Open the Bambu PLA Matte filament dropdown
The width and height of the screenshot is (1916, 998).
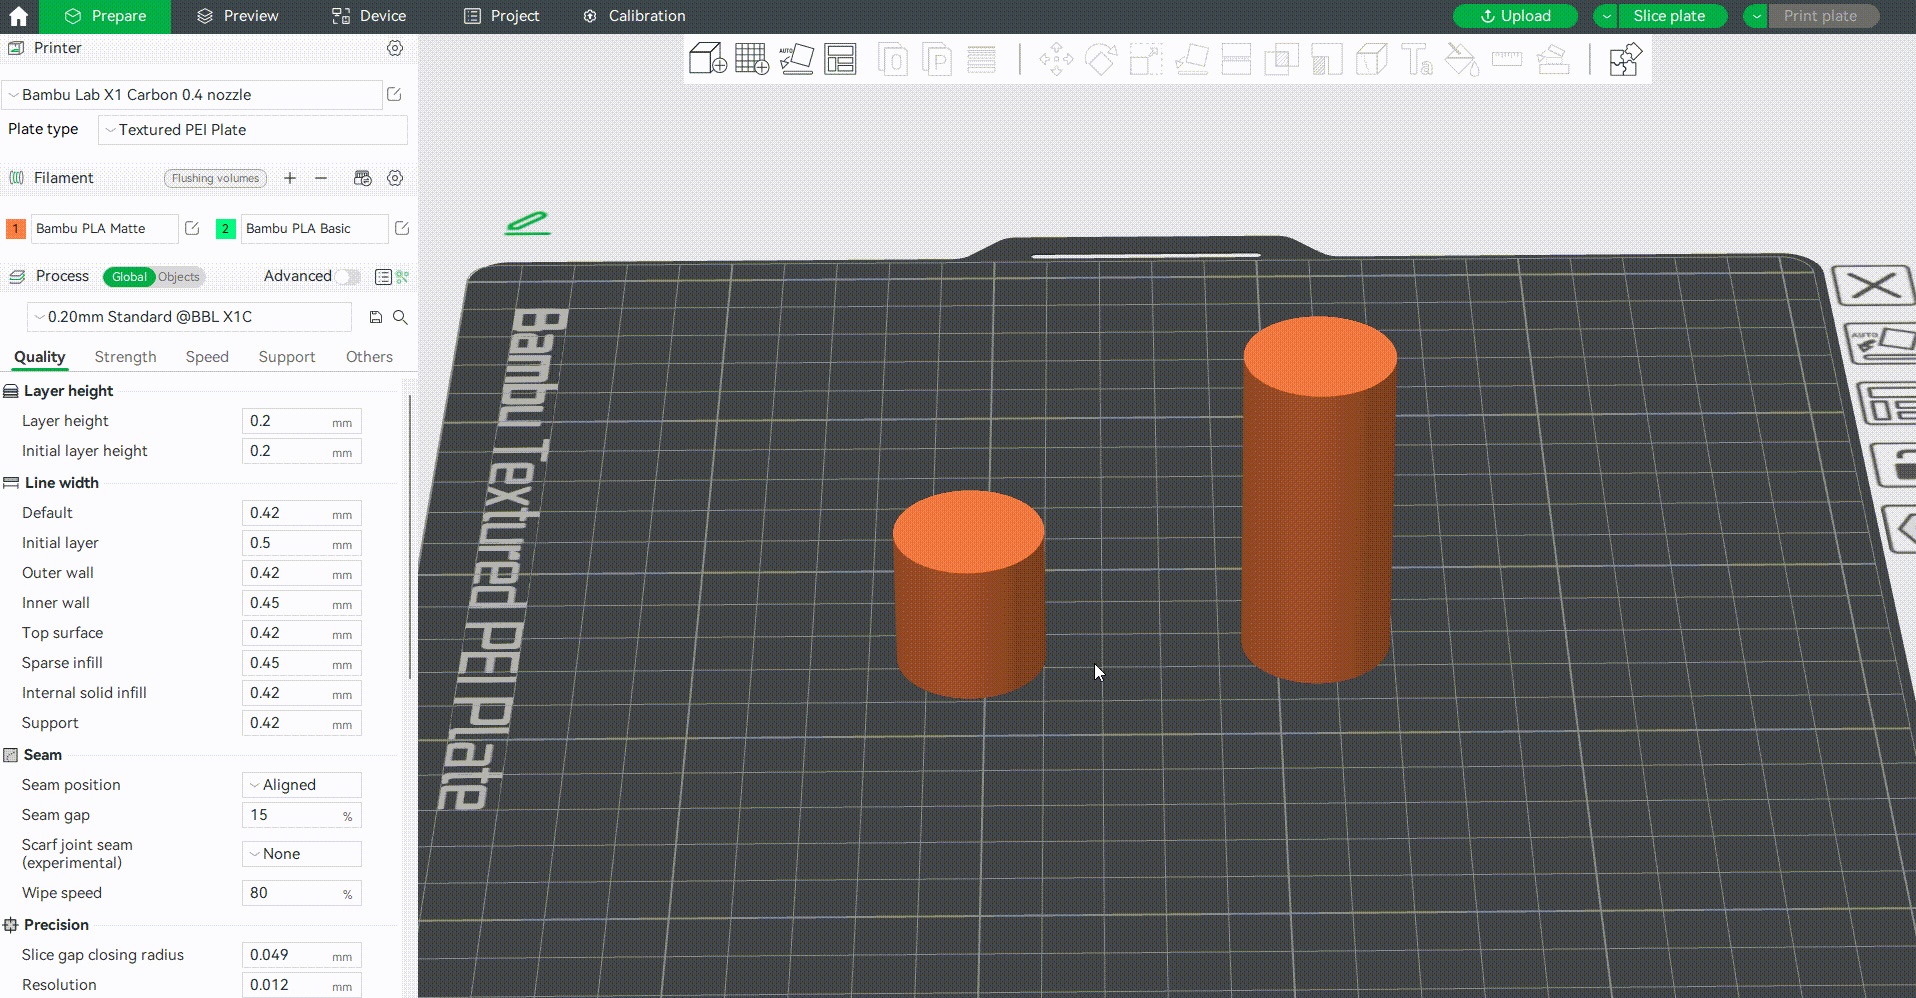[105, 229]
